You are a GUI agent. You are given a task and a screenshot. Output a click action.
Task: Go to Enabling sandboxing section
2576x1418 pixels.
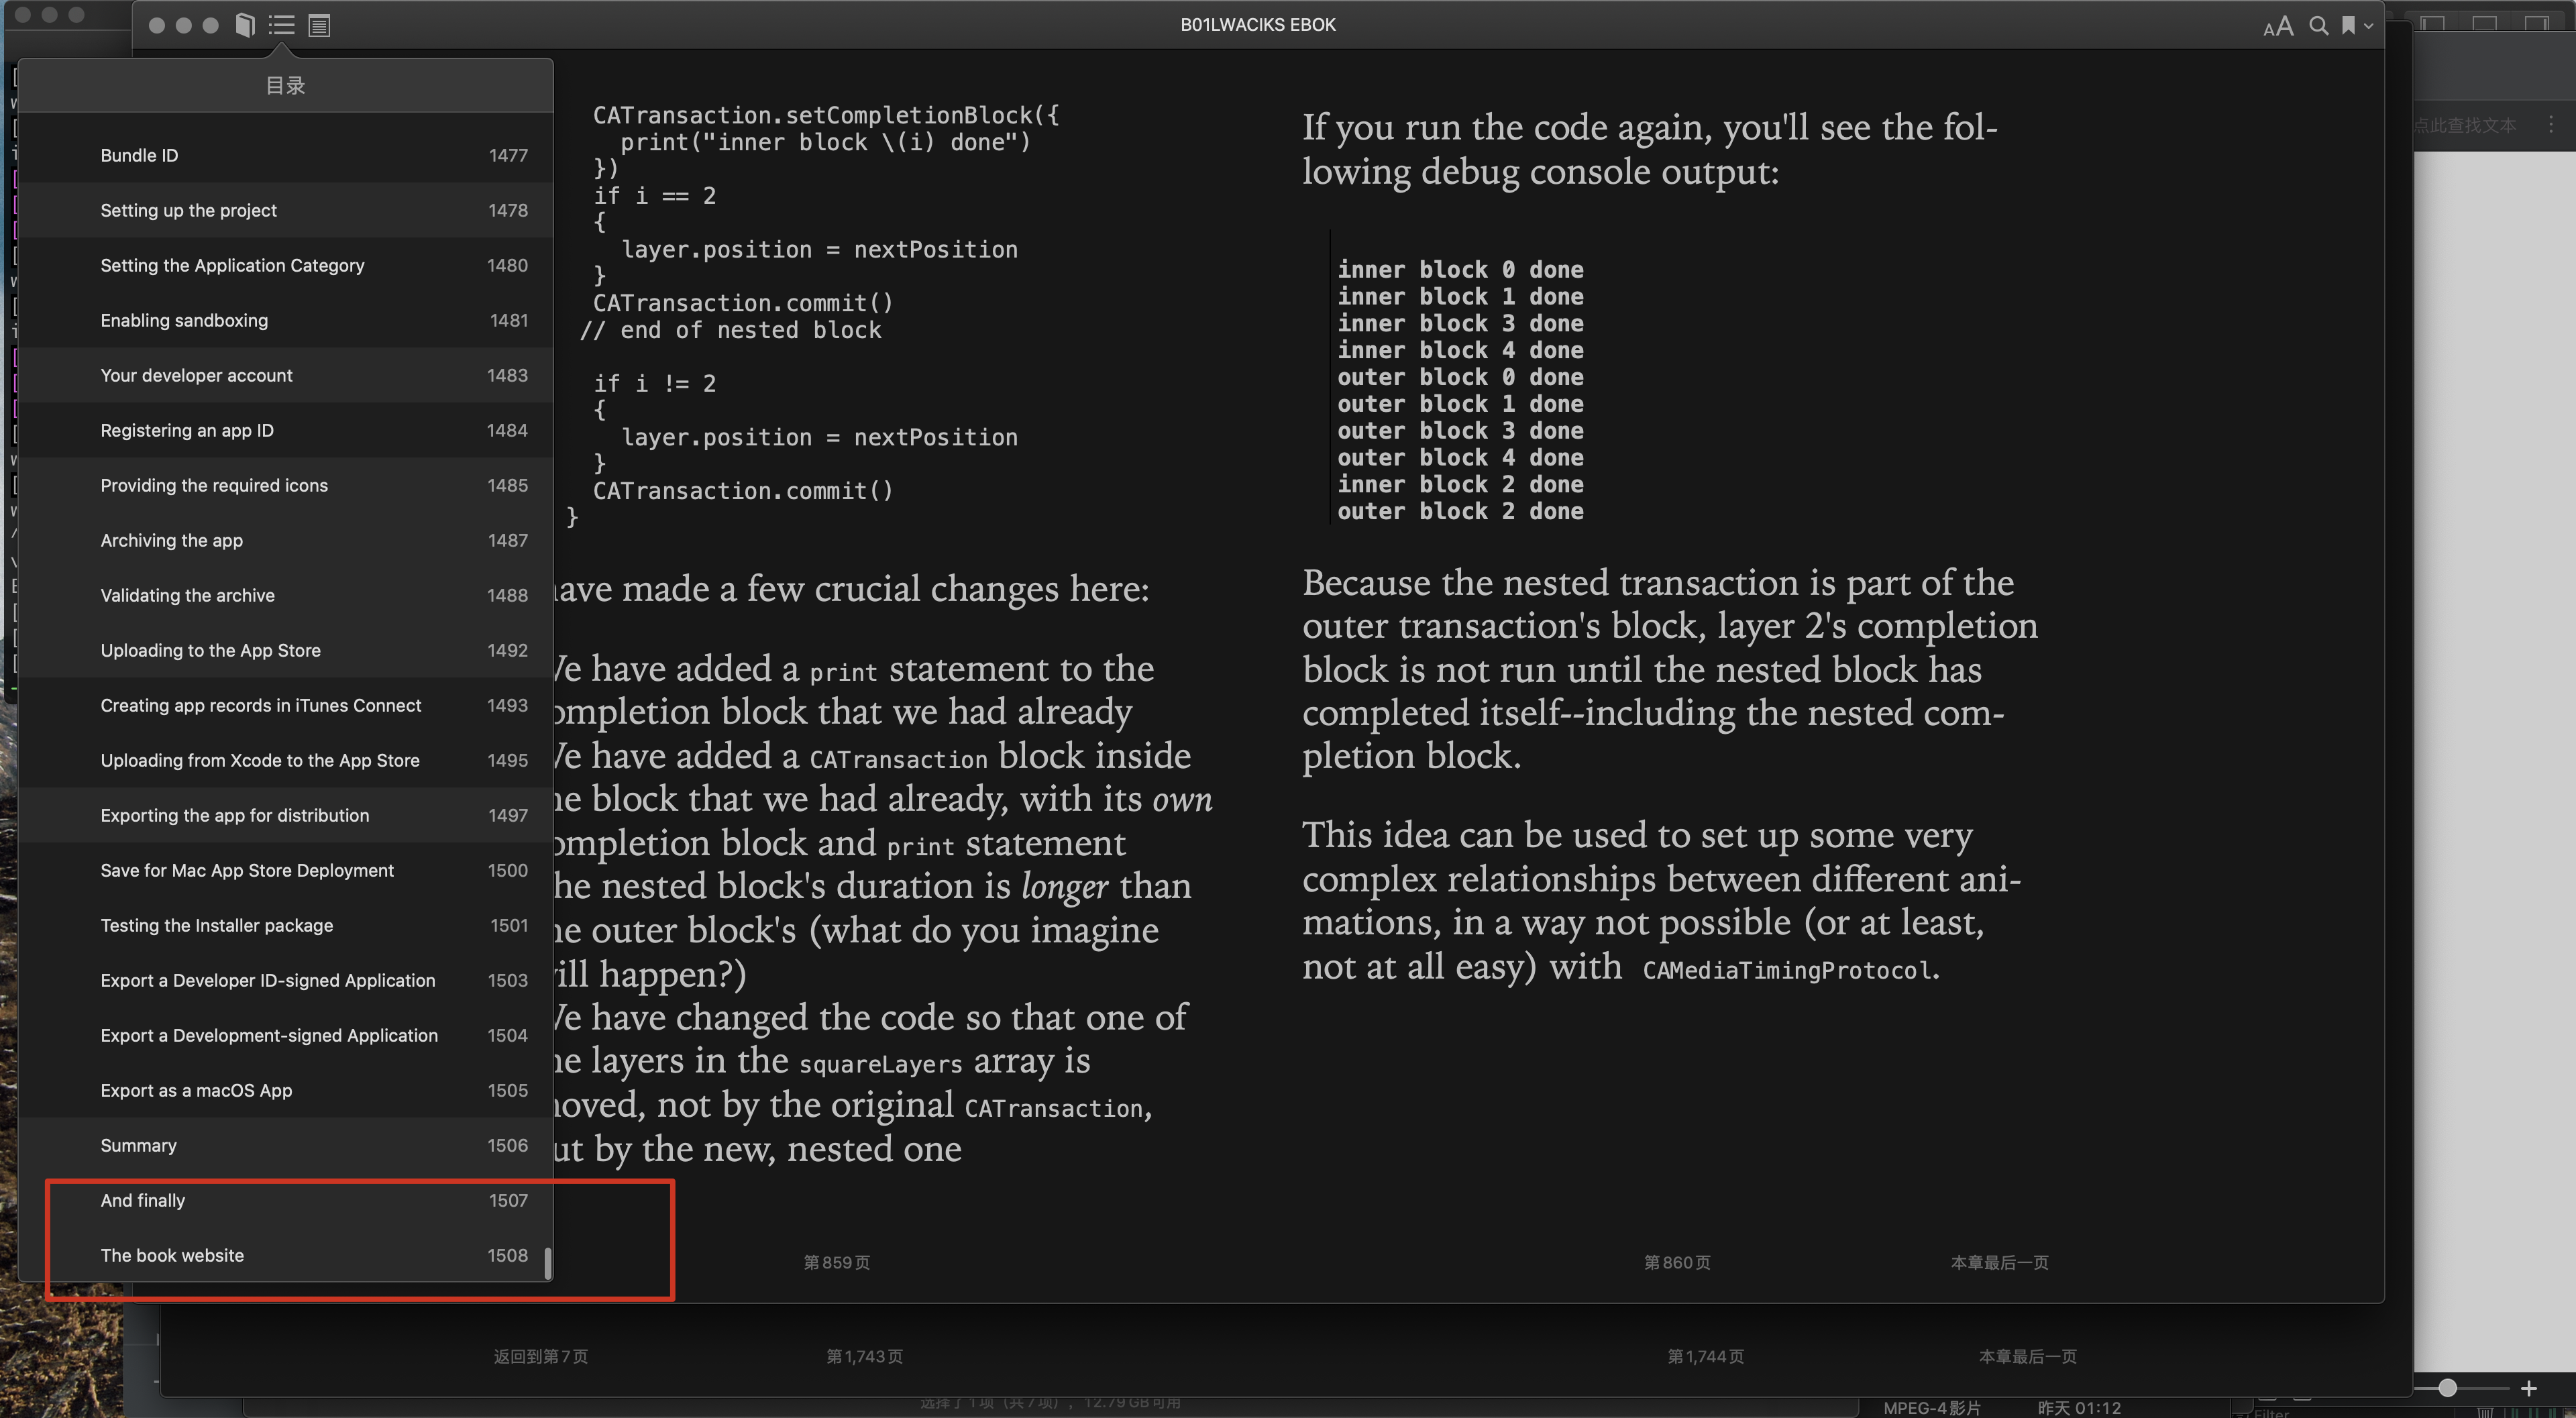(184, 320)
